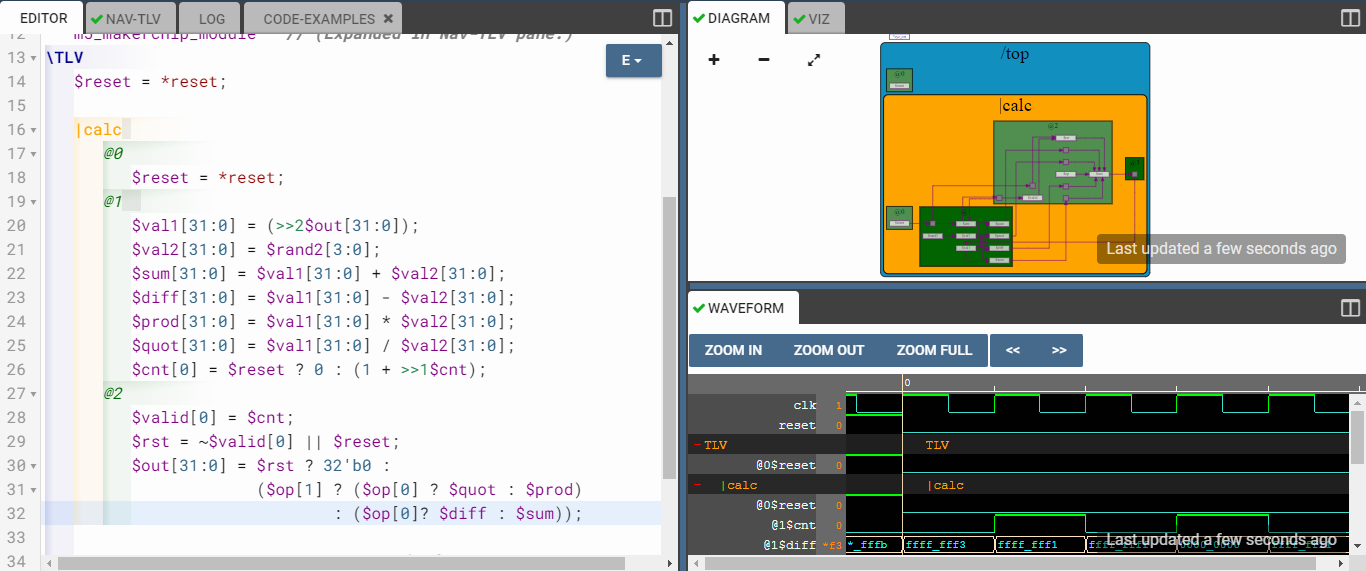Place cursor on $quot assignment line

point(323,346)
